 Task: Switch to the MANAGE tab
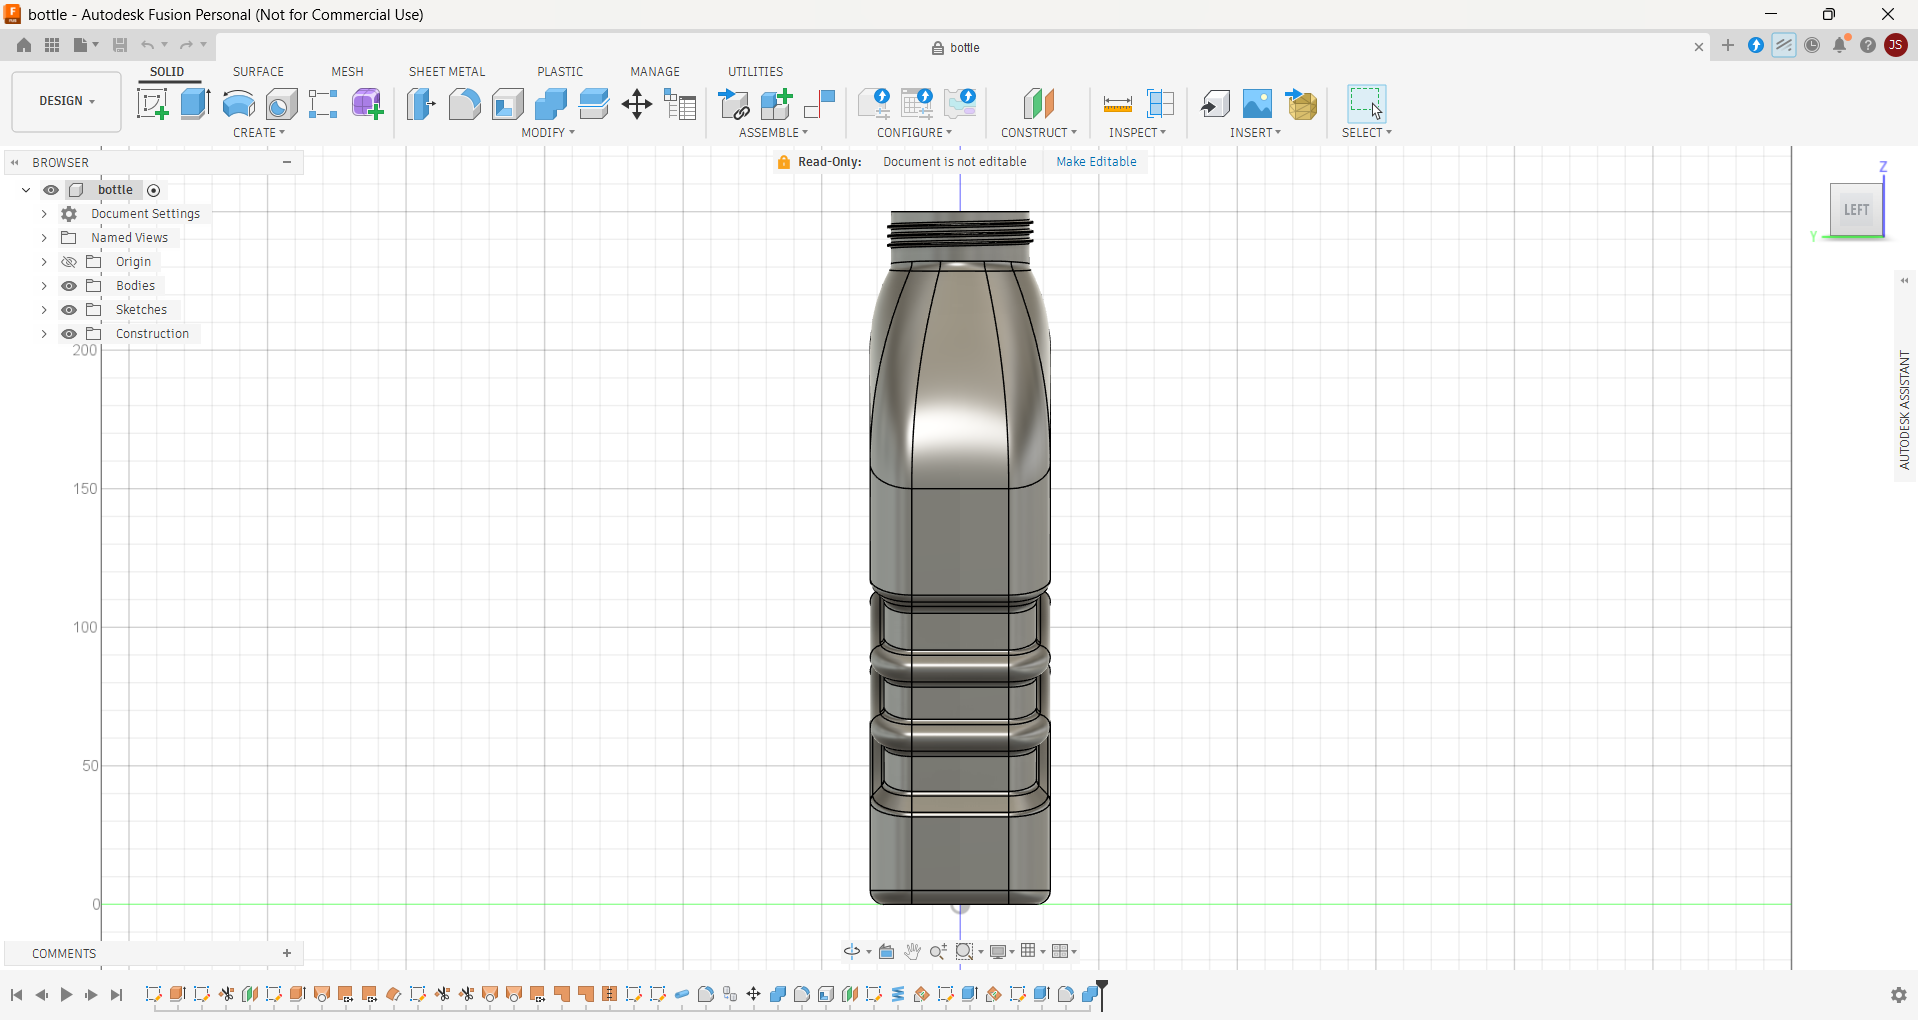(x=655, y=72)
